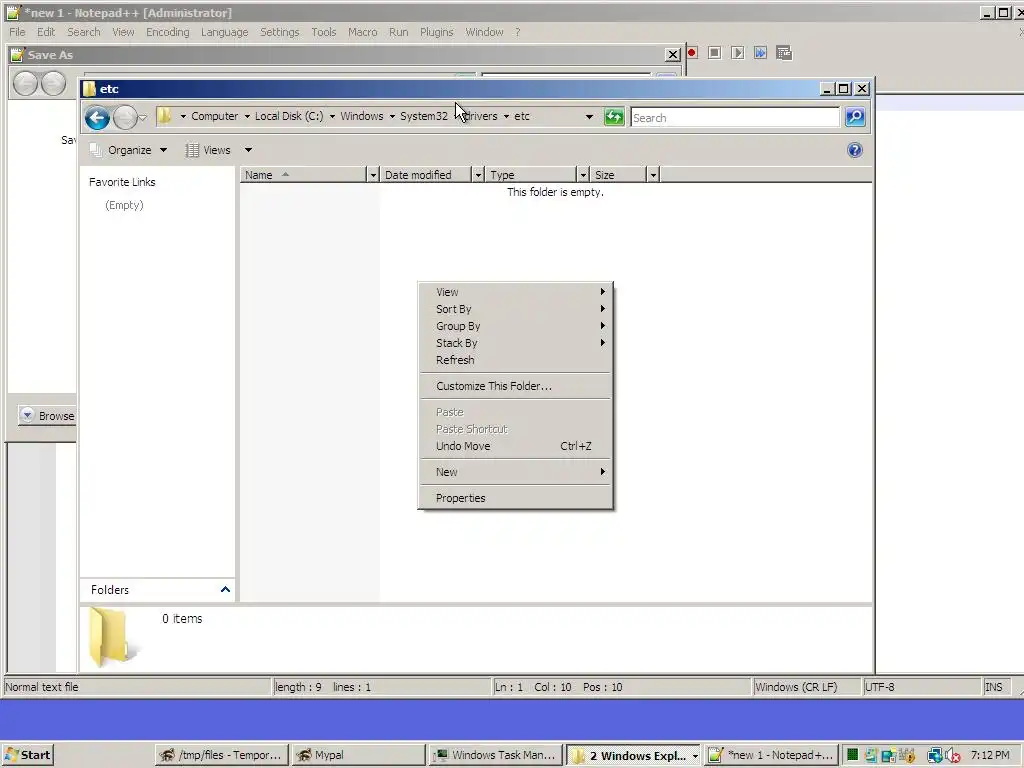Sort by Size column header
This screenshot has height=768, width=1024.
(618, 175)
